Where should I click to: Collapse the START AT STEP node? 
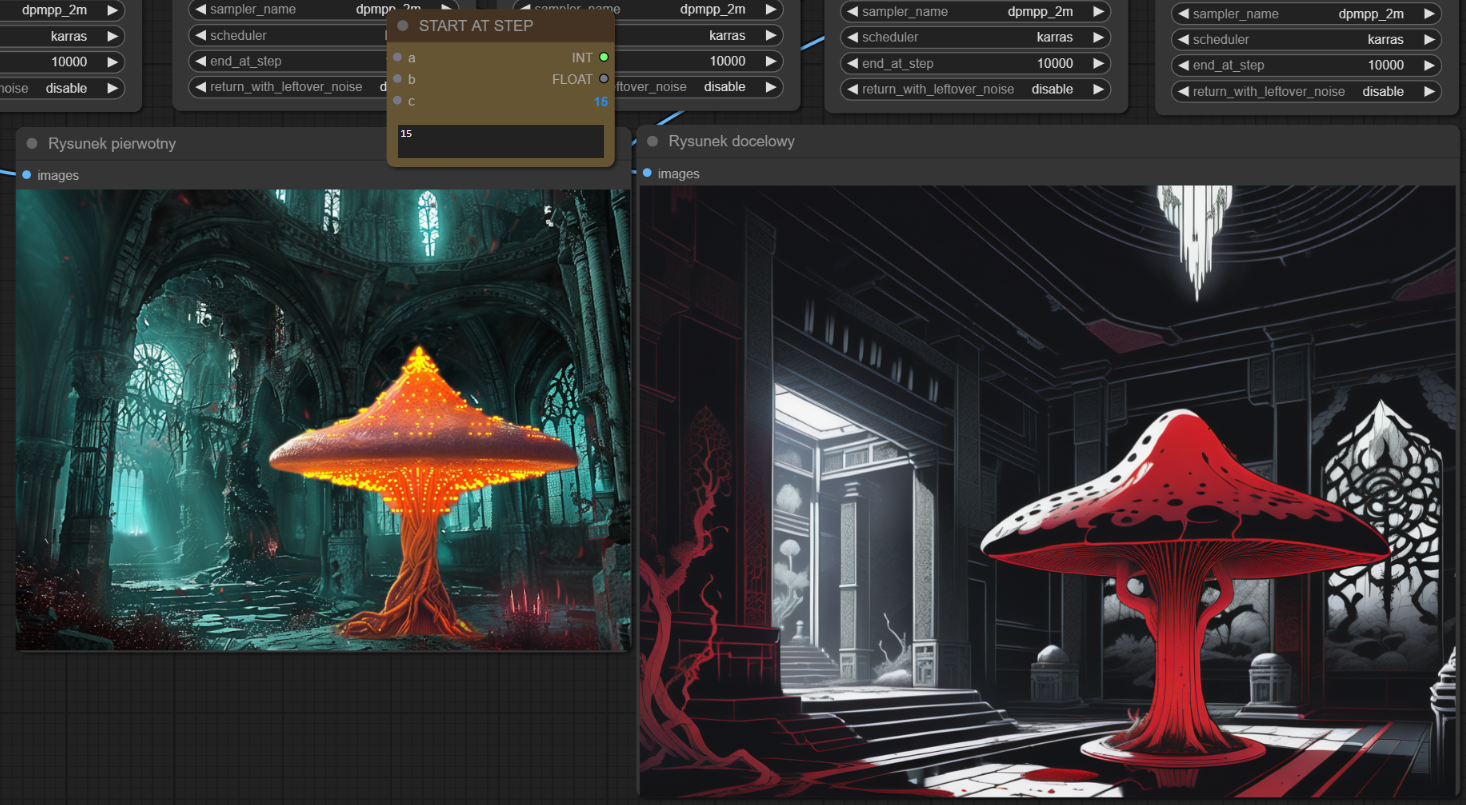tap(403, 26)
